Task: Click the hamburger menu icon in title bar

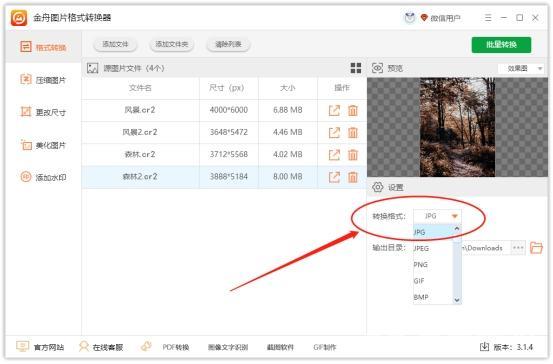Action: click(488, 18)
